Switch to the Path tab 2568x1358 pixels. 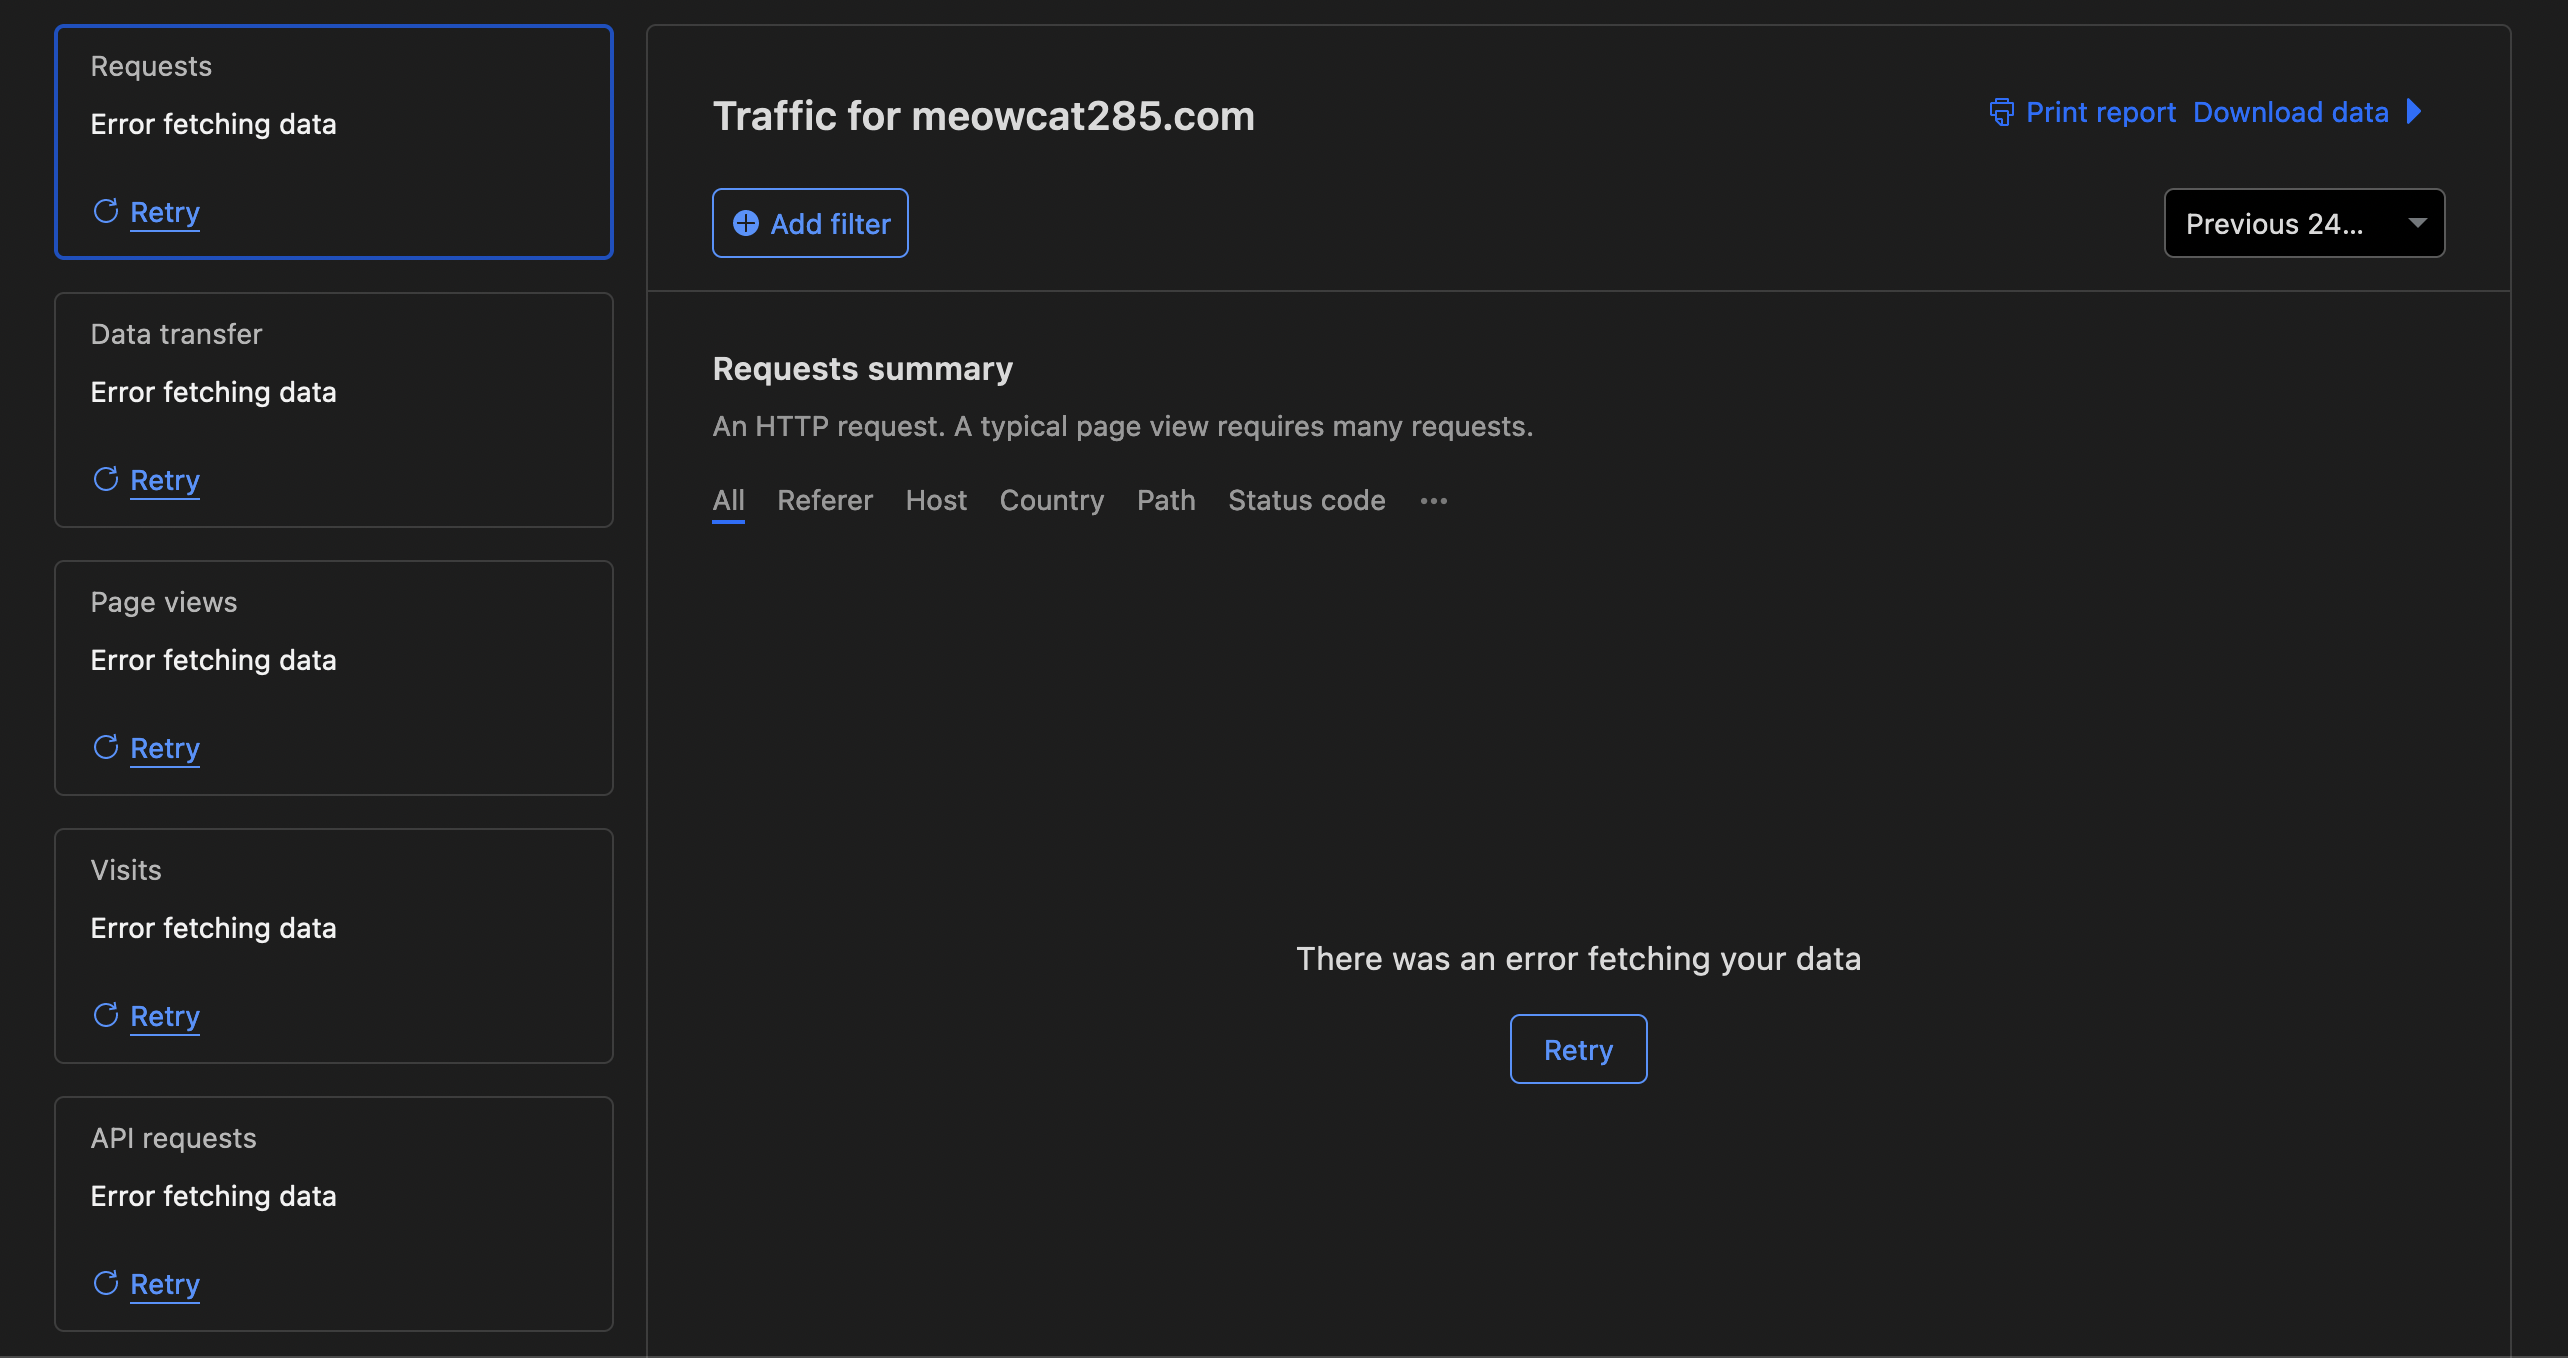click(x=1166, y=500)
